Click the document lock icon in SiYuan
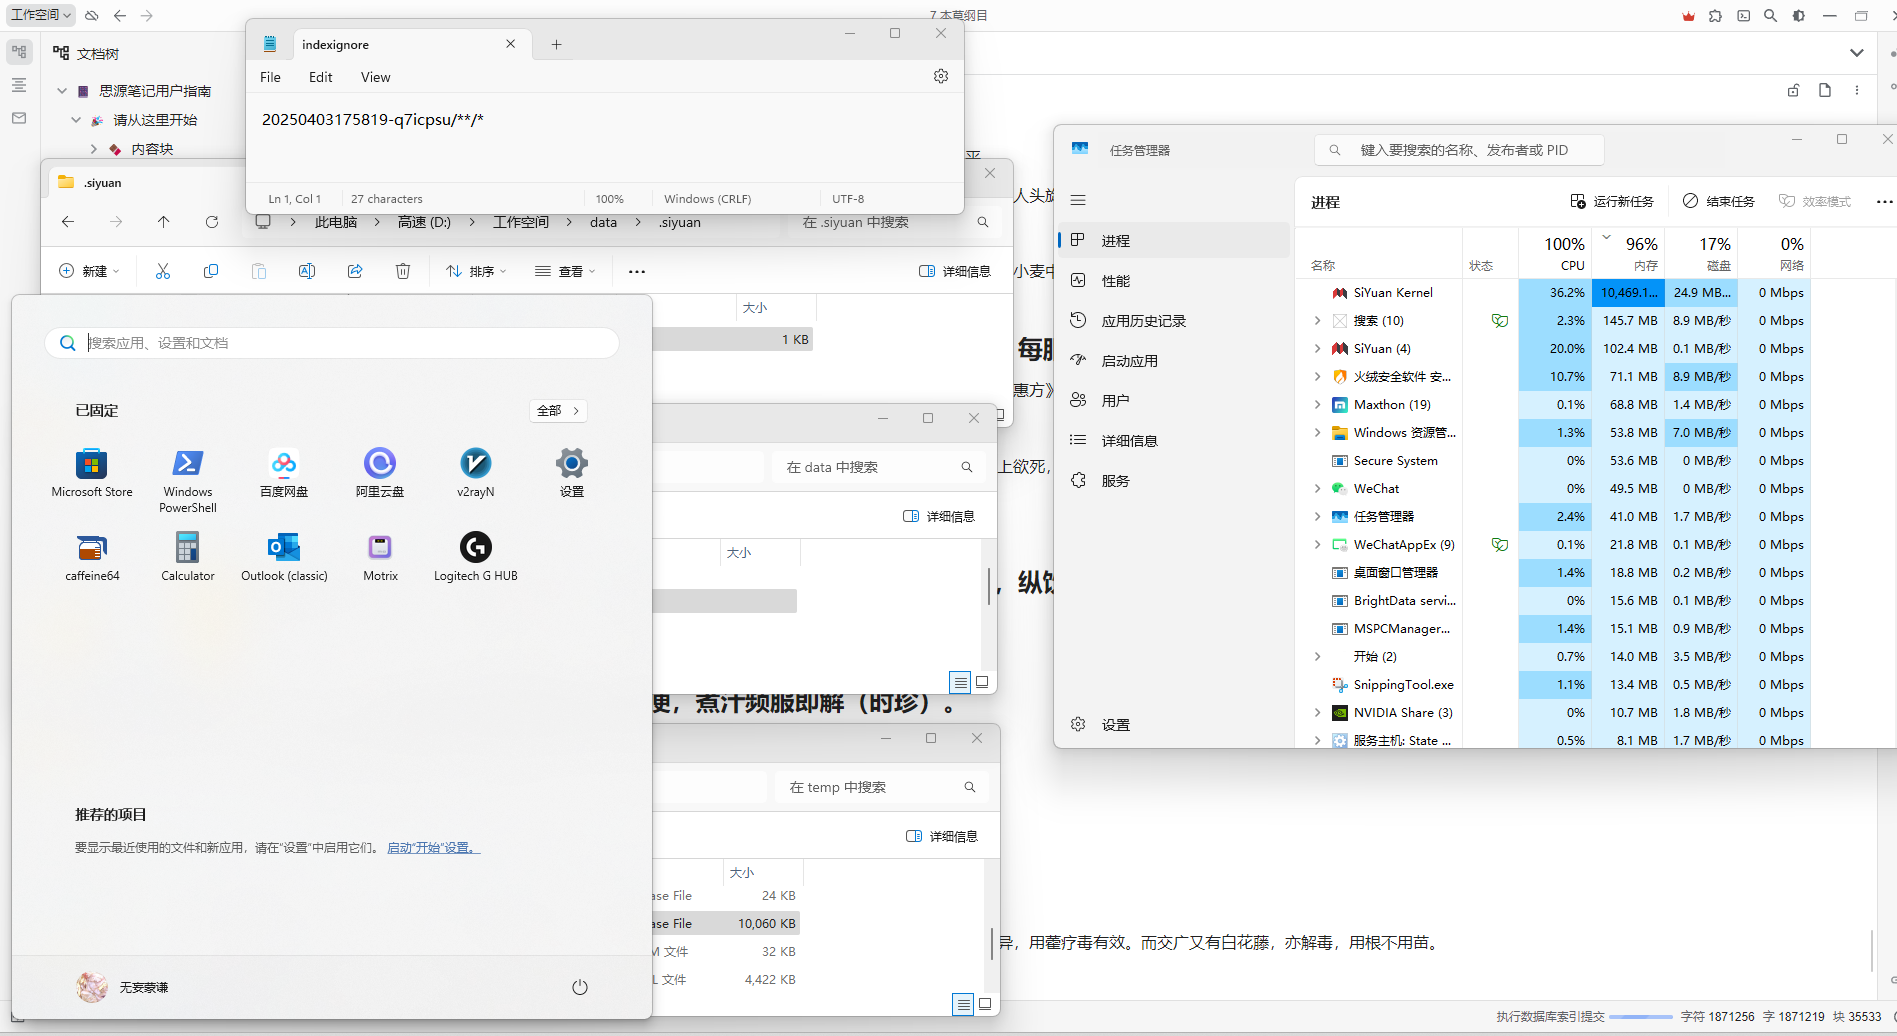Screen dimensions: 1897x1036 point(1793,90)
